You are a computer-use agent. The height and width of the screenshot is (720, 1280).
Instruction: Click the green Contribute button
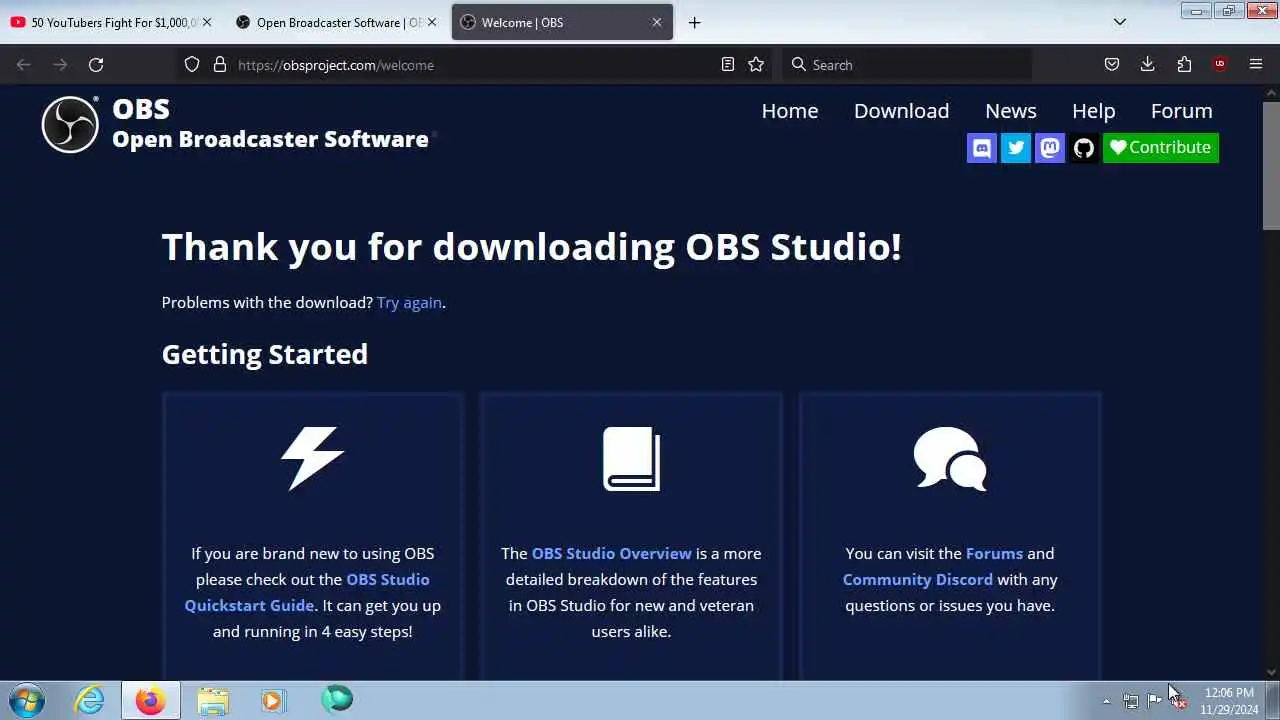[1161, 148]
